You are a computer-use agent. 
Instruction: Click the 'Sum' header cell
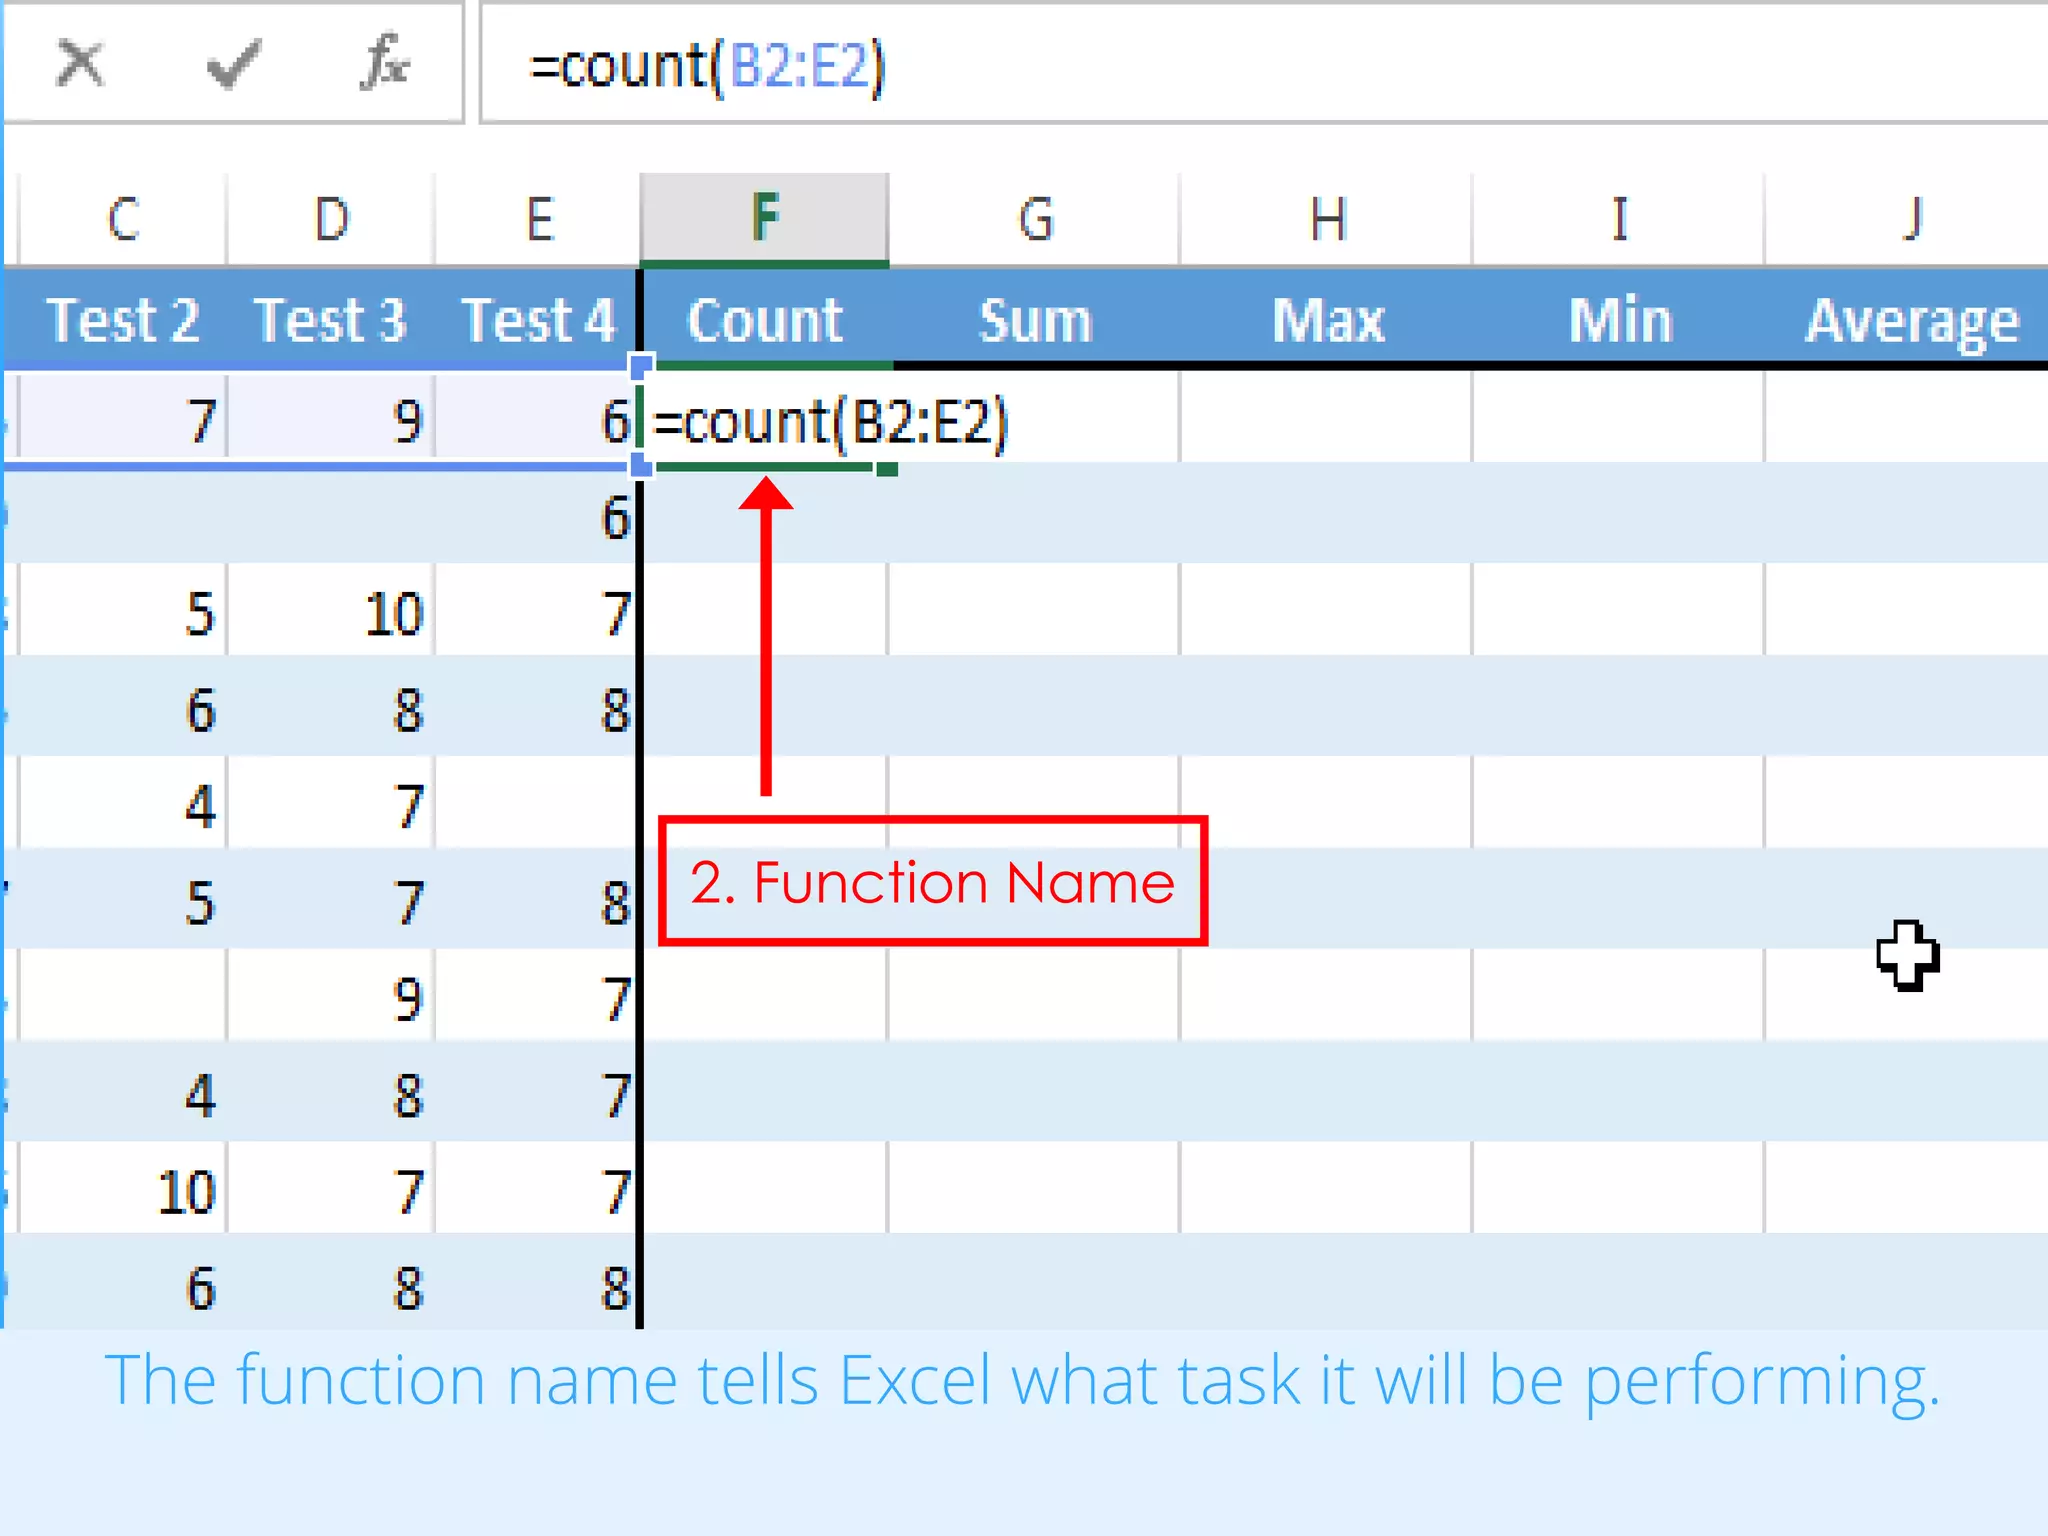[x=1035, y=320]
